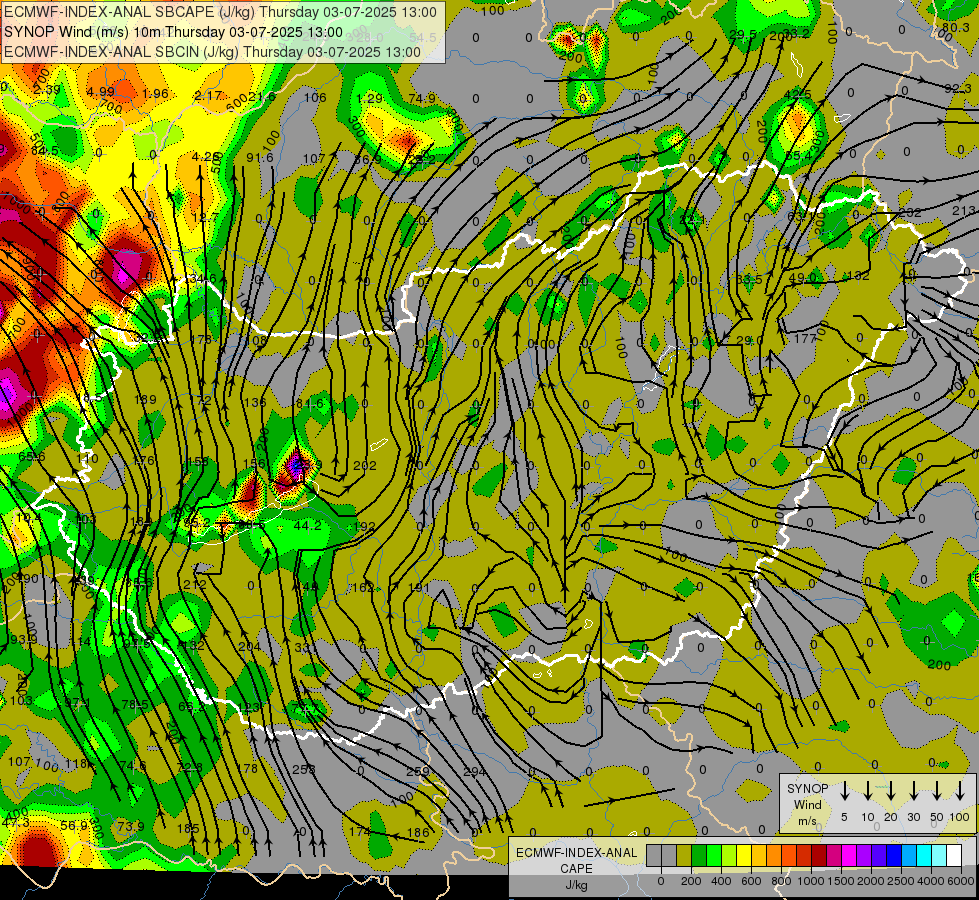The height and width of the screenshot is (900, 979).
Task: Click the 800 tick label in CAPE legend
Action: coord(781,881)
